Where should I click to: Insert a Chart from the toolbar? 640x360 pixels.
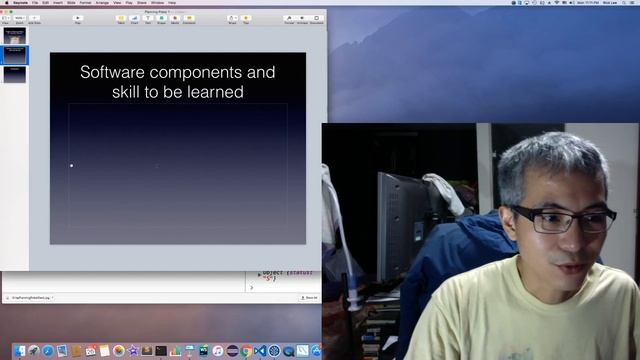(134, 19)
